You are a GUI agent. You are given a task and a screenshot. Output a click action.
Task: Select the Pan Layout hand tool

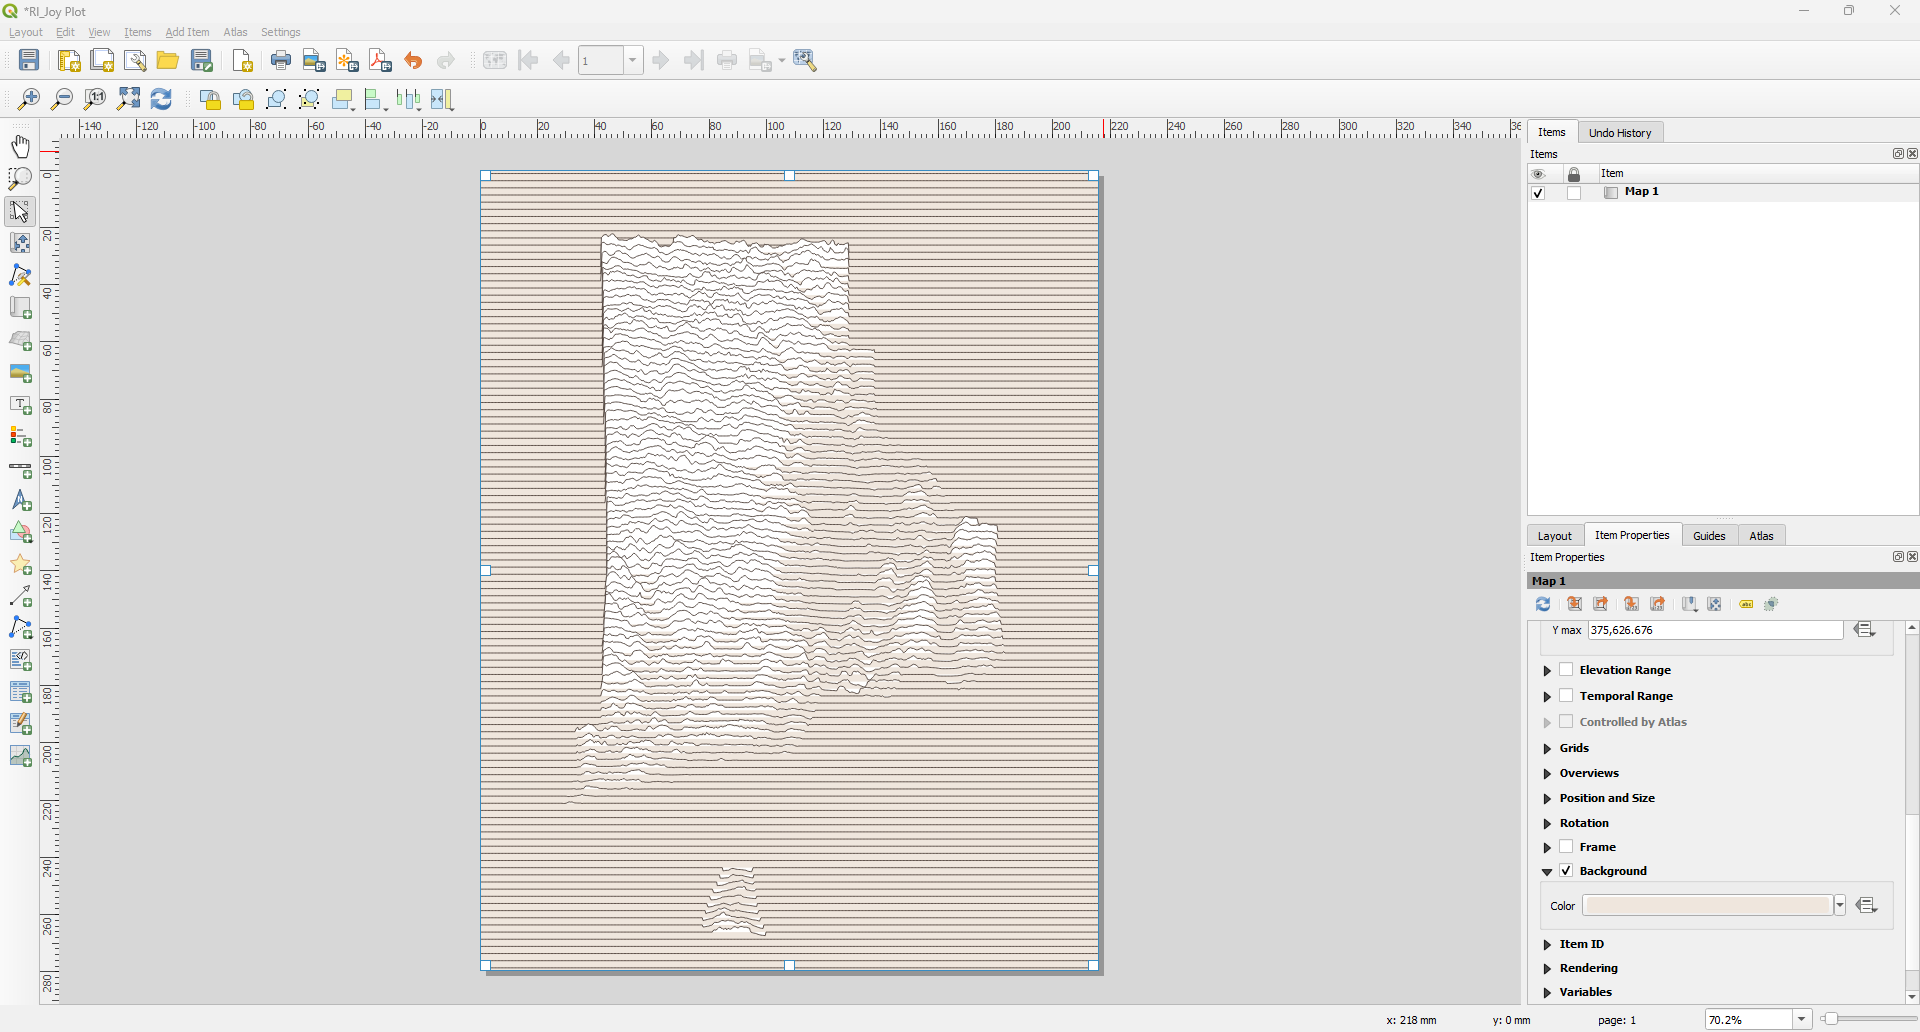20,147
